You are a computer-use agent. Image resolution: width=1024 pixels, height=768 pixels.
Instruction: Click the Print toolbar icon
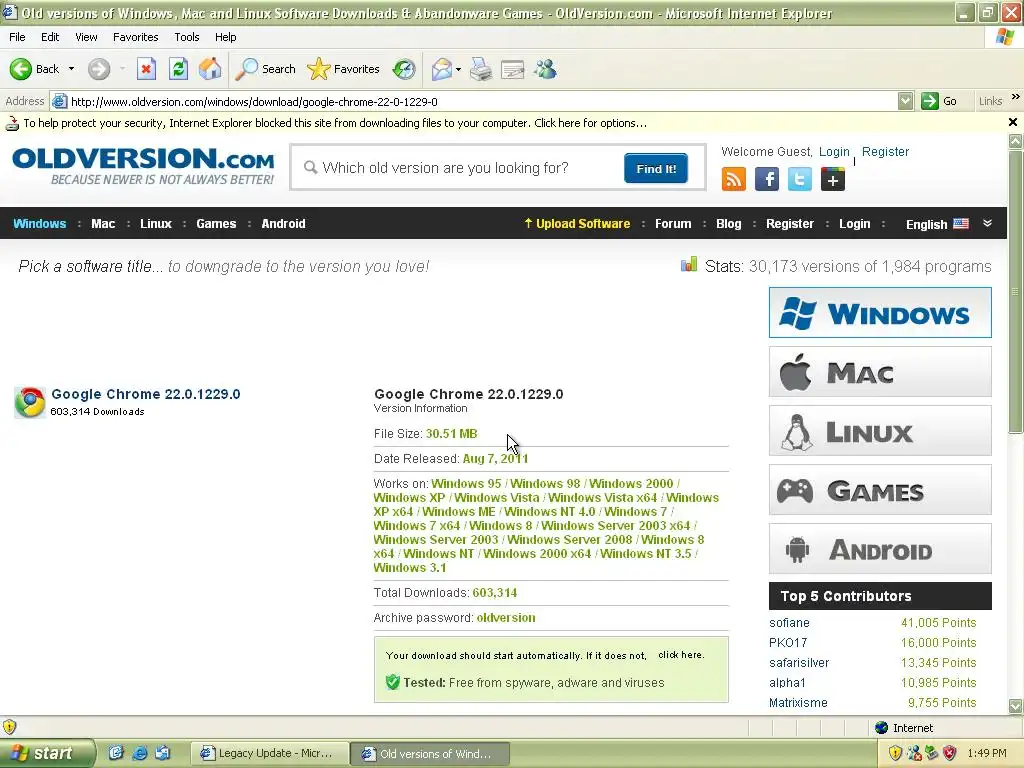pyautogui.click(x=481, y=69)
